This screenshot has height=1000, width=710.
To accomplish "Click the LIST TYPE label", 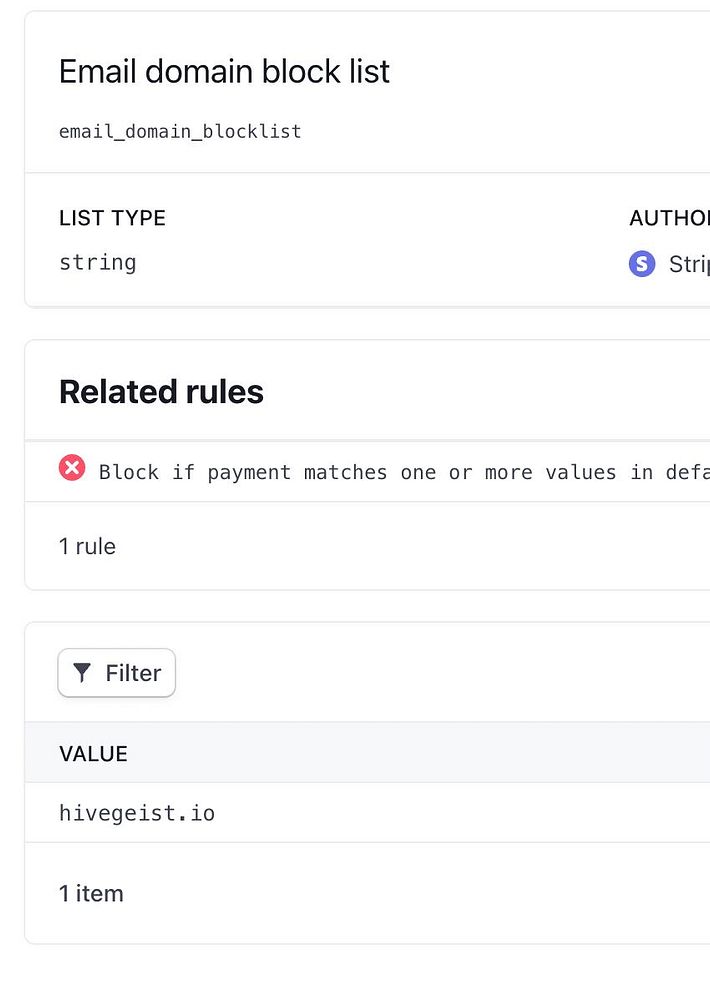I will 112,218.
